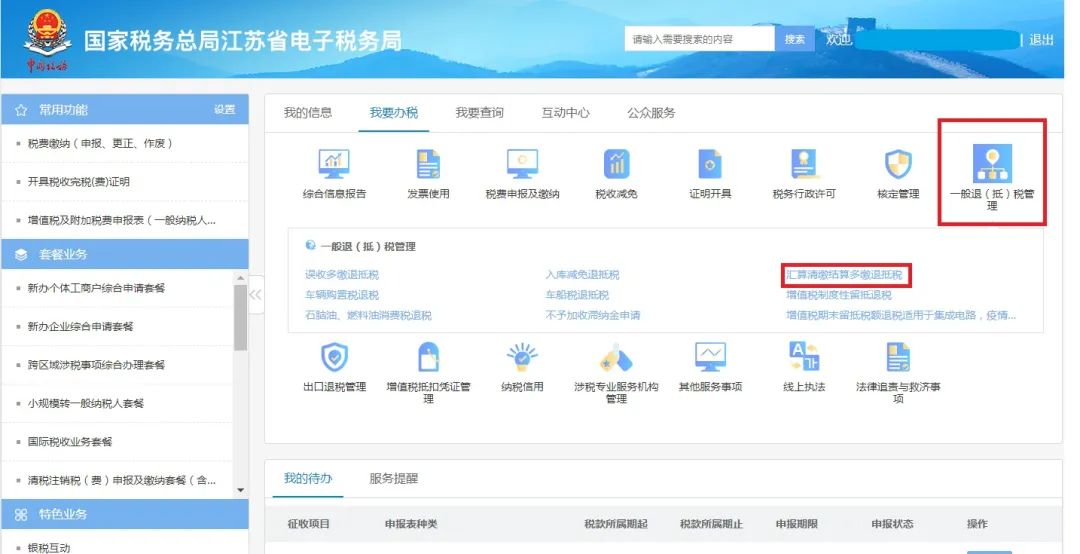Image resolution: width=1080 pixels, height=554 pixels.
Task: Open 纳税信用 lightbulb icon
Action: click(x=522, y=358)
